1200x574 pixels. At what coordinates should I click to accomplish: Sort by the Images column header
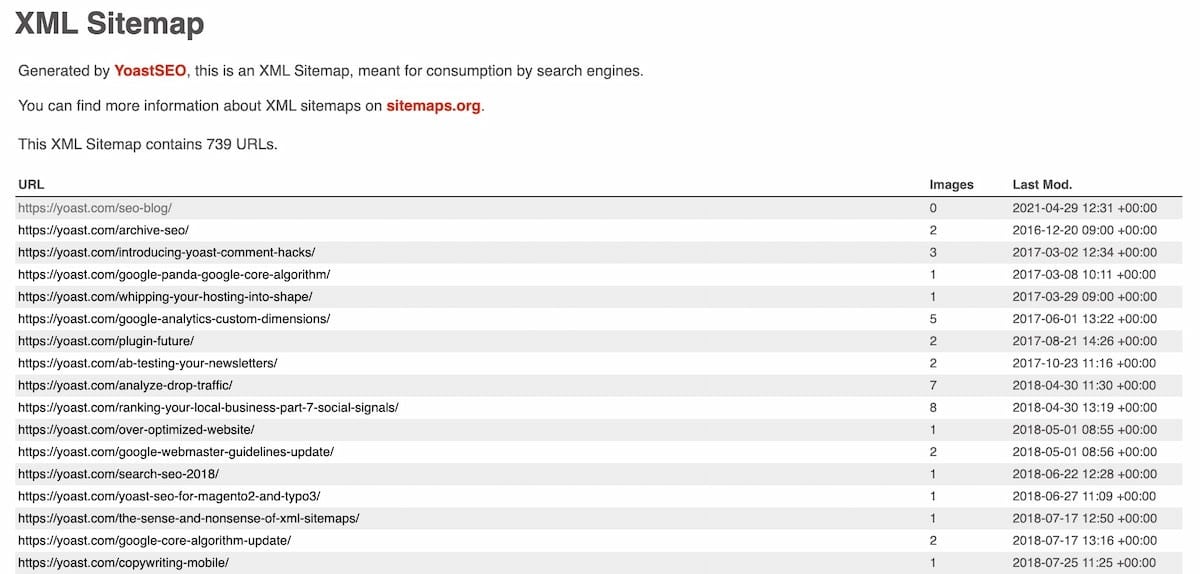coord(951,185)
